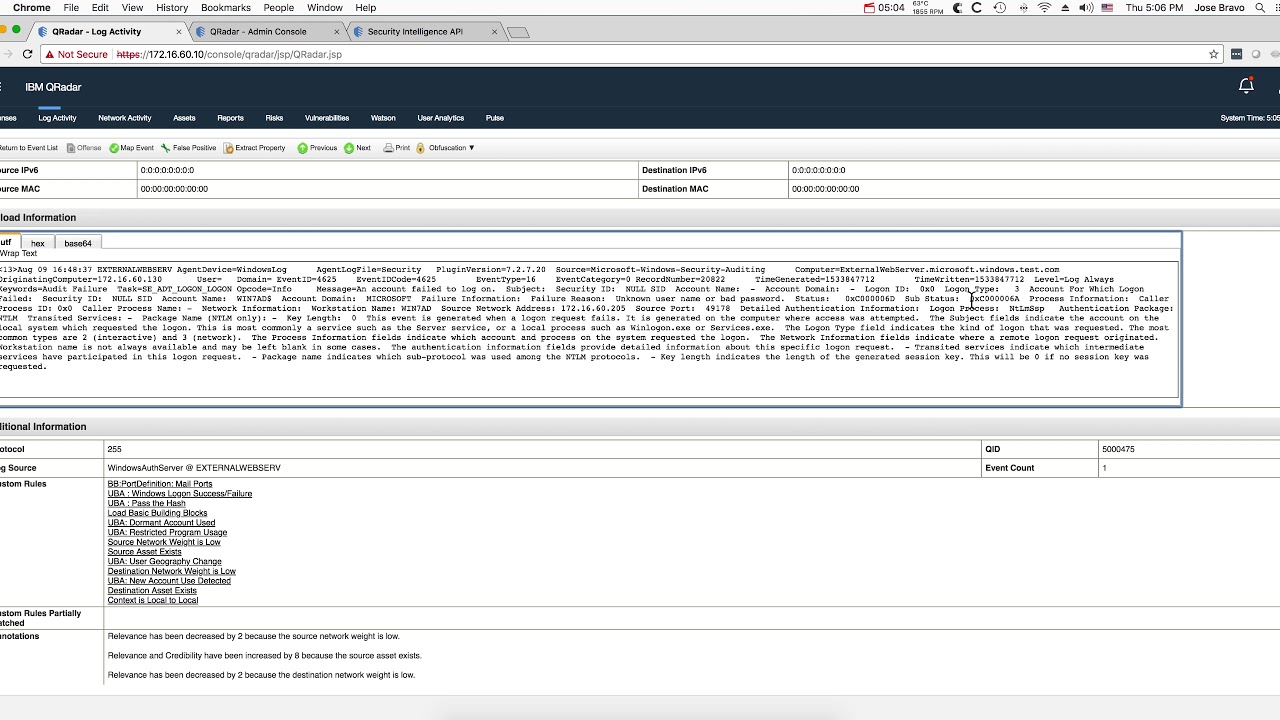Expand the Obfuscation dropdown arrow
Image resolution: width=1280 pixels, height=720 pixels.
click(x=472, y=148)
